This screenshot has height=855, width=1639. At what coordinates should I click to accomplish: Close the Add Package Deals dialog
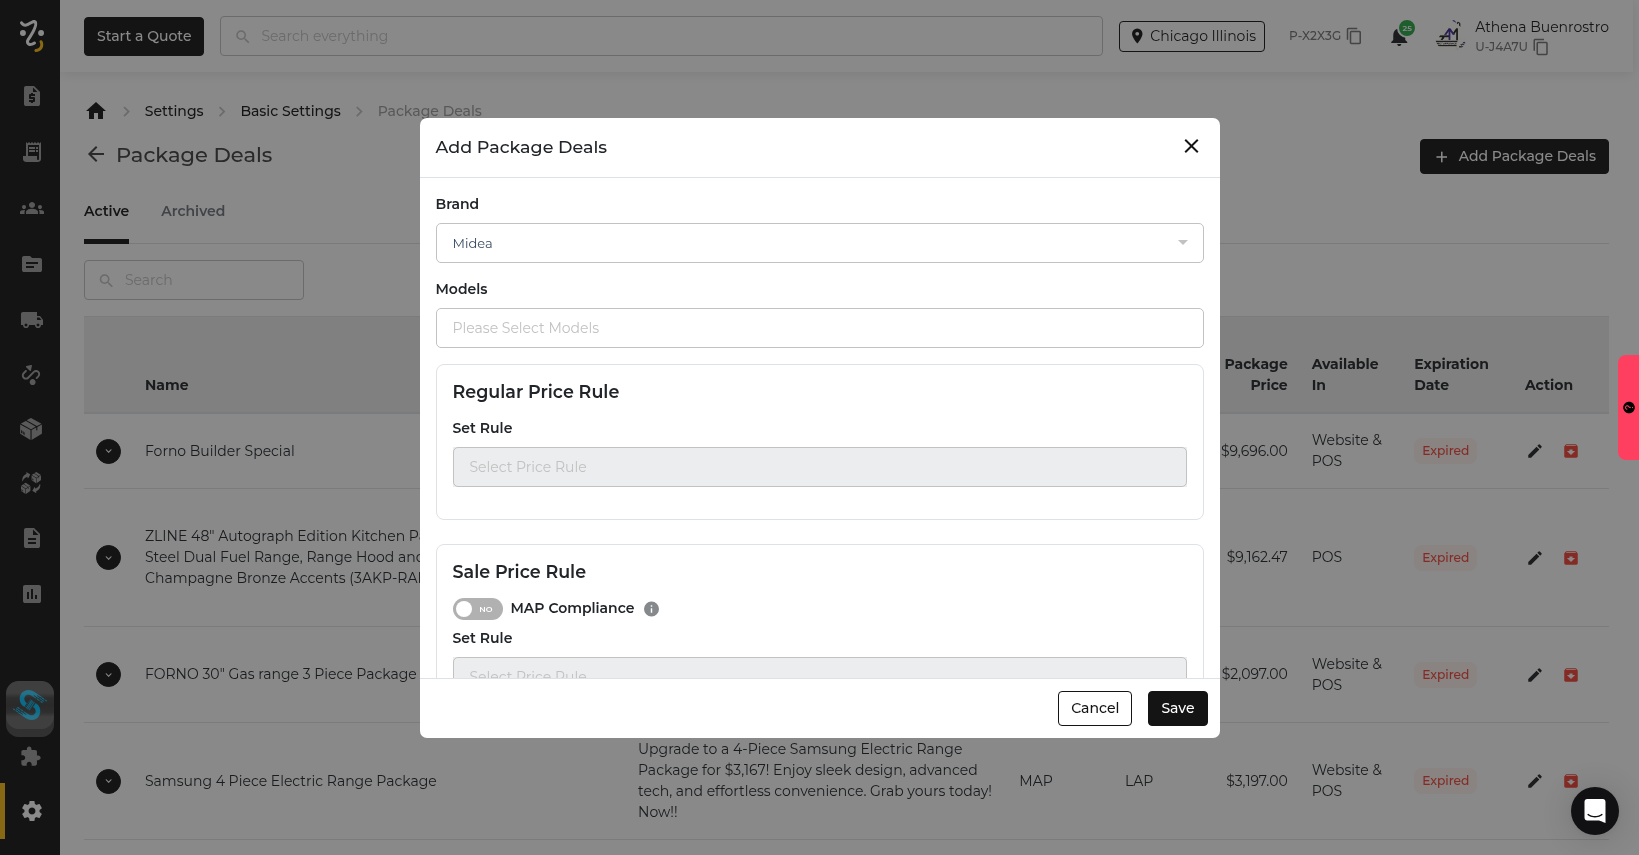[1191, 146]
